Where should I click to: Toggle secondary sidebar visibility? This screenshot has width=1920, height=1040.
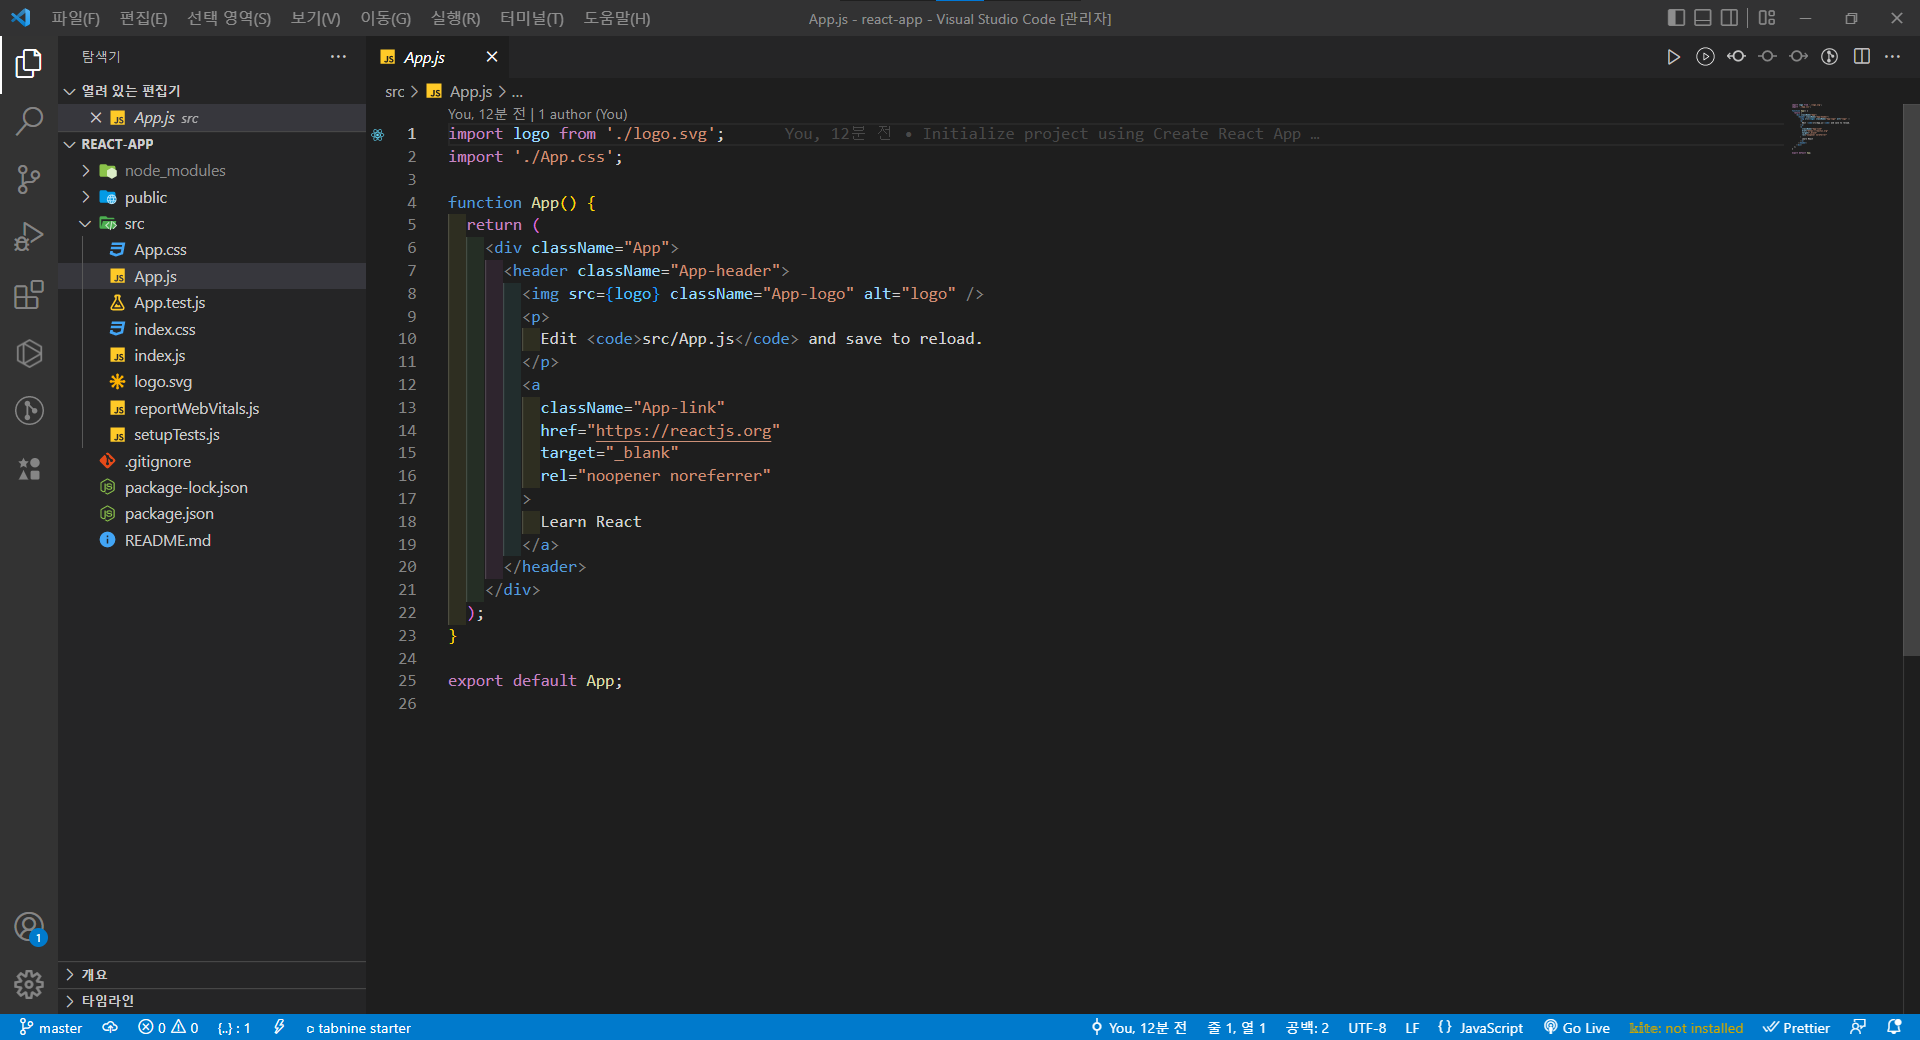(1729, 18)
